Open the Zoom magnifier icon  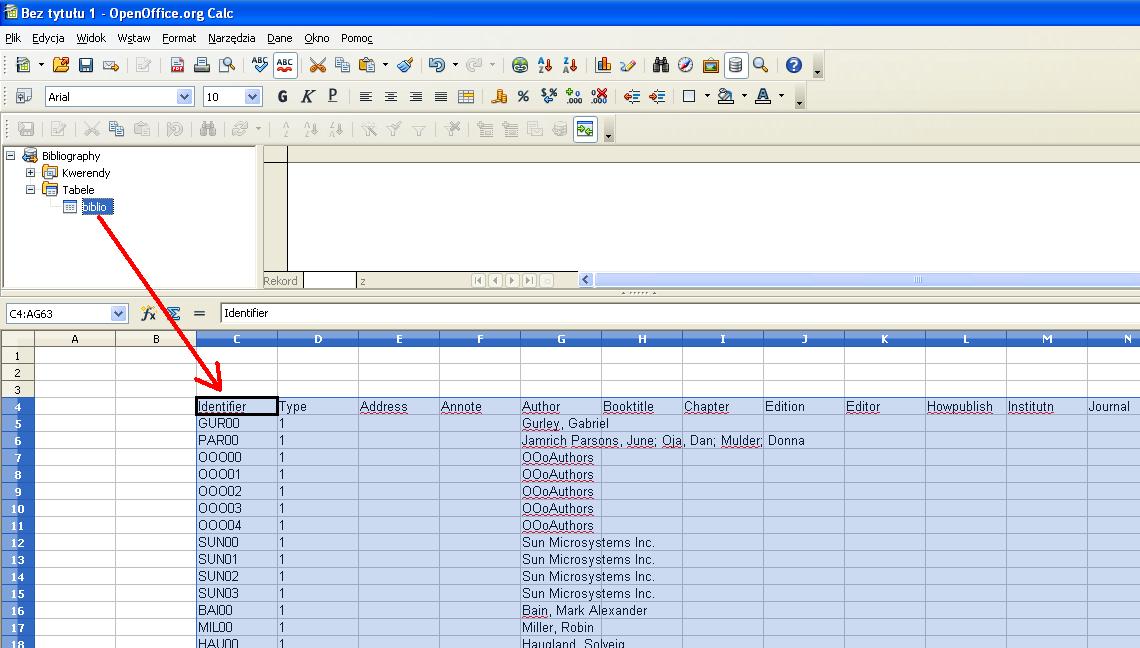[x=760, y=65]
